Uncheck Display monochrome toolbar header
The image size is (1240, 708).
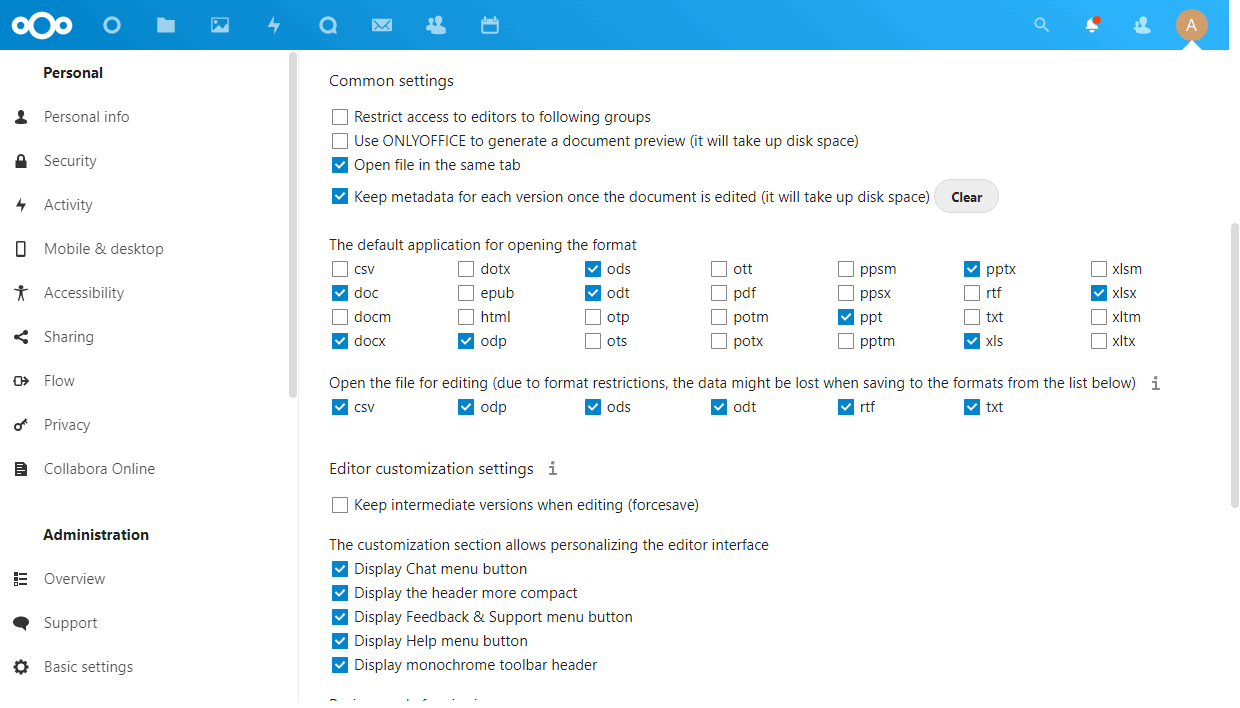tap(340, 665)
